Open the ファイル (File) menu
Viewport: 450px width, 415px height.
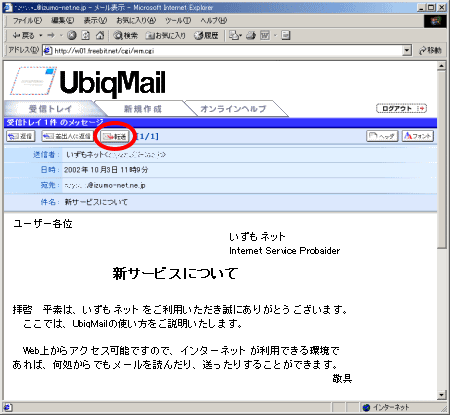(27, 21)
